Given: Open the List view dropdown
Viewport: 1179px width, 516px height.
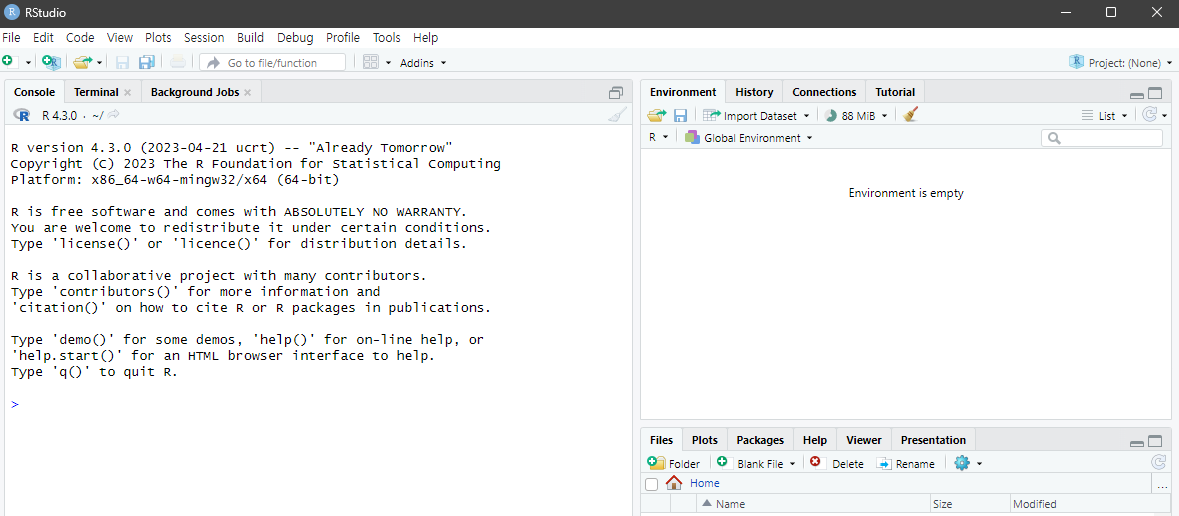Looking at the screenshot, I should coord(1105,115).
